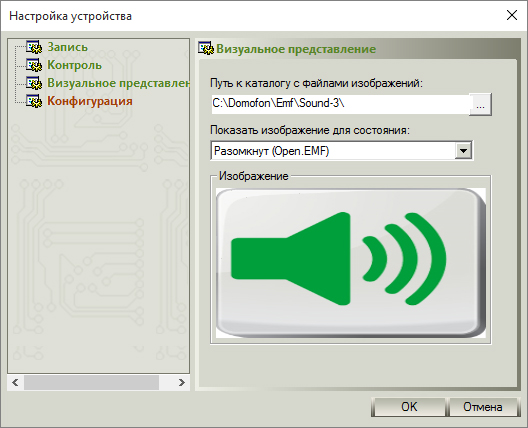Open the Разомкнут (Open.EMF) combo box
The image size is (528, 428).
coord(341,151)
